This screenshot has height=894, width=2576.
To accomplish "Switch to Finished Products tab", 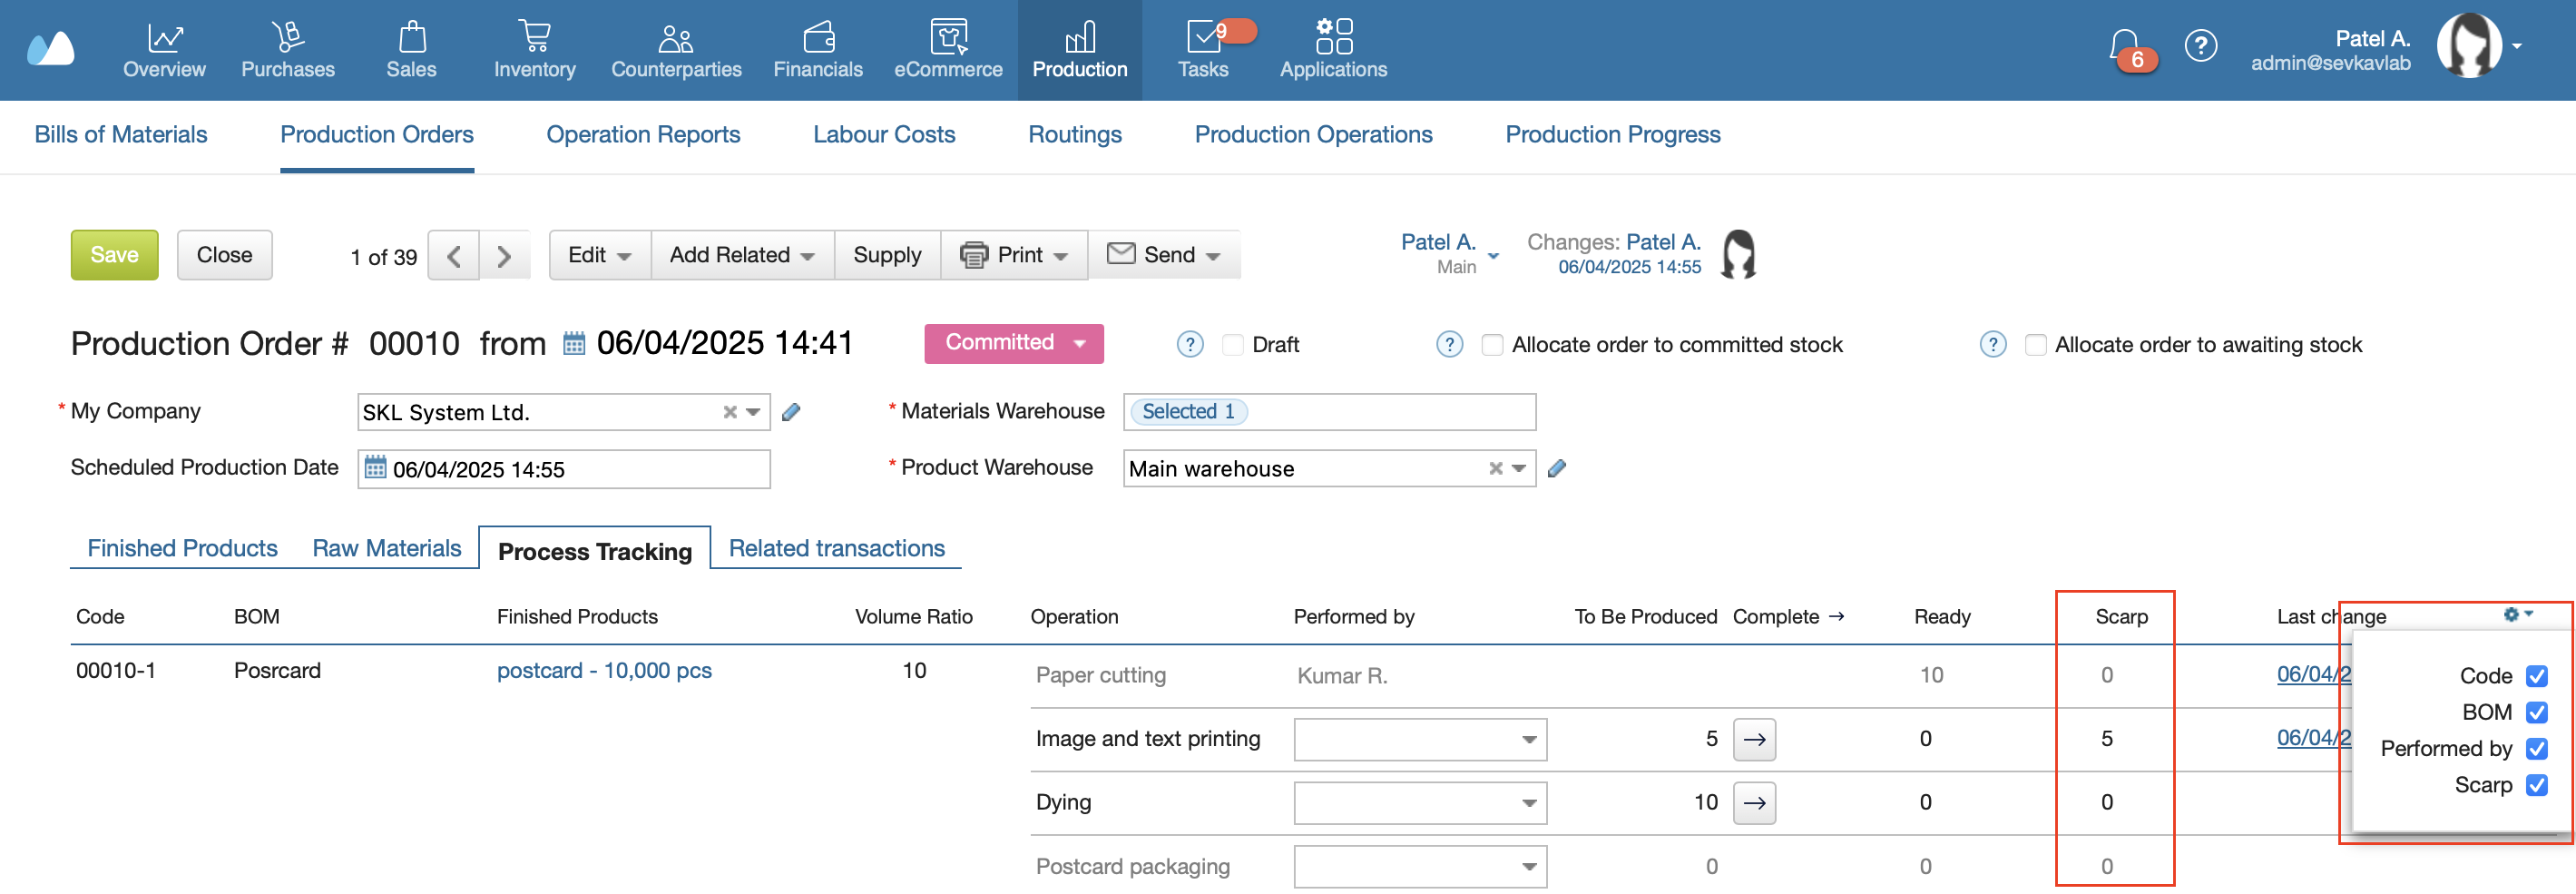I will pos(182,549).
